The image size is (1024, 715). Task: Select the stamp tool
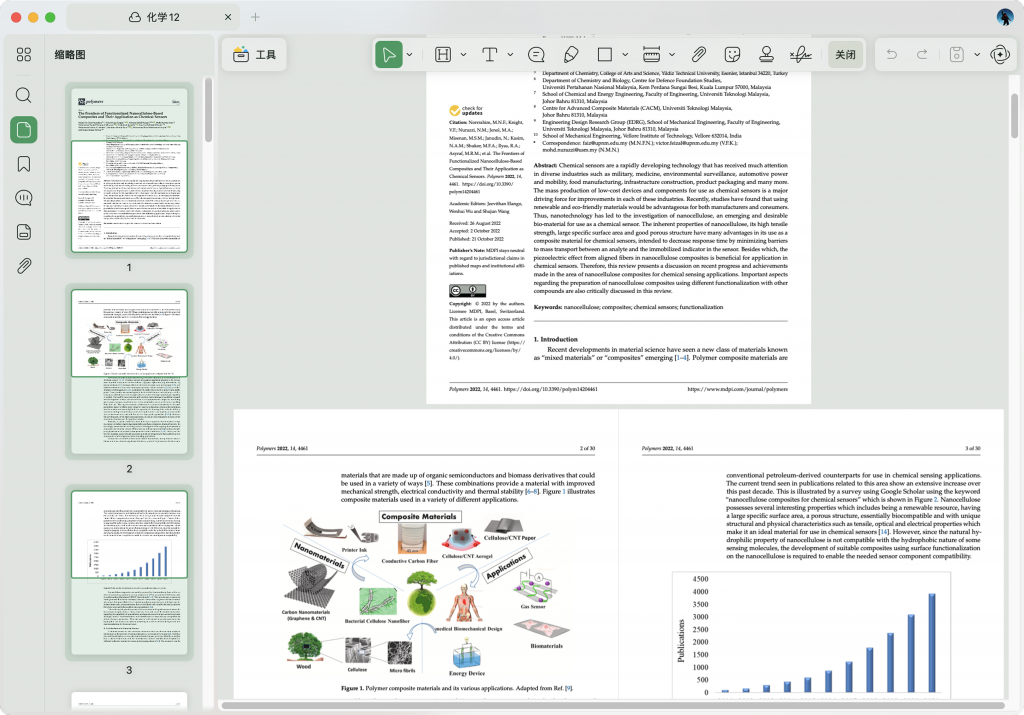[767, 55]
